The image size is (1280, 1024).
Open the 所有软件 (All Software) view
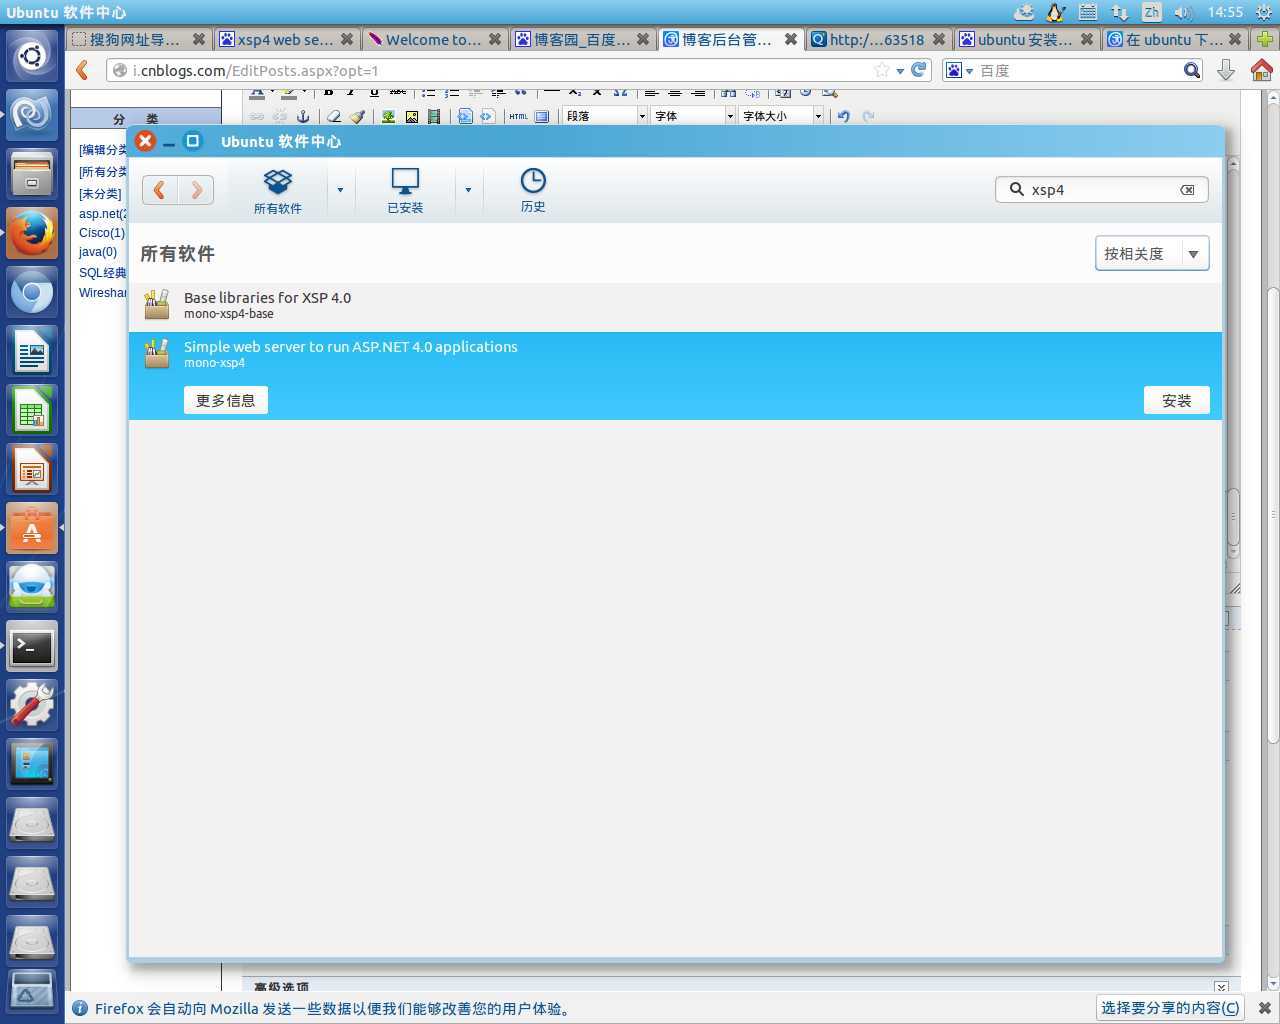coord(277,190)
